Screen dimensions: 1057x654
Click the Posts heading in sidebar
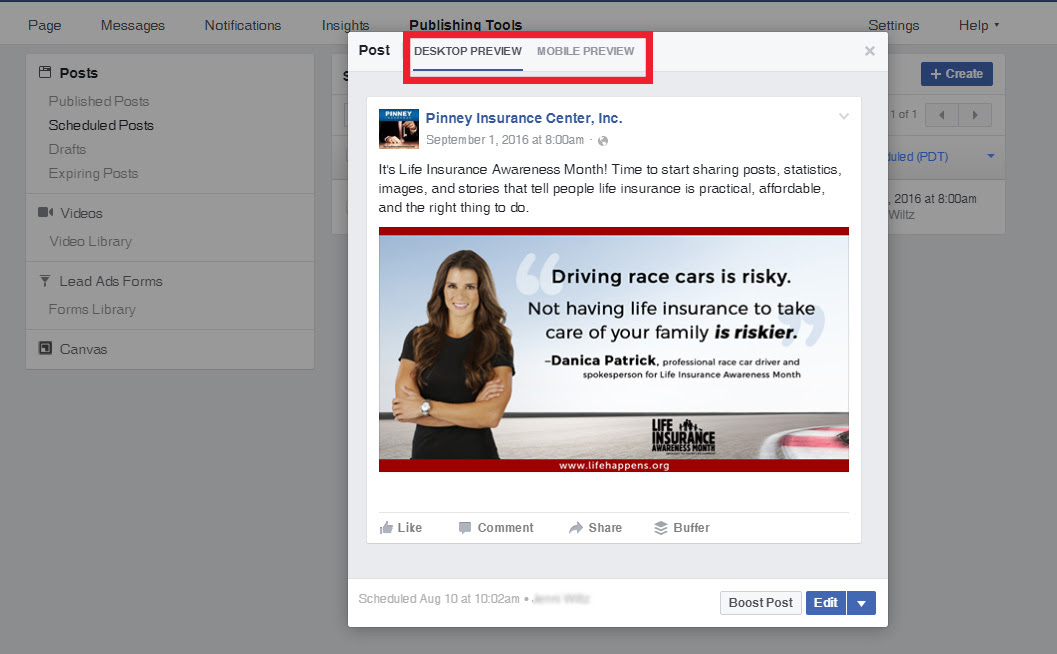click(79, 73)
